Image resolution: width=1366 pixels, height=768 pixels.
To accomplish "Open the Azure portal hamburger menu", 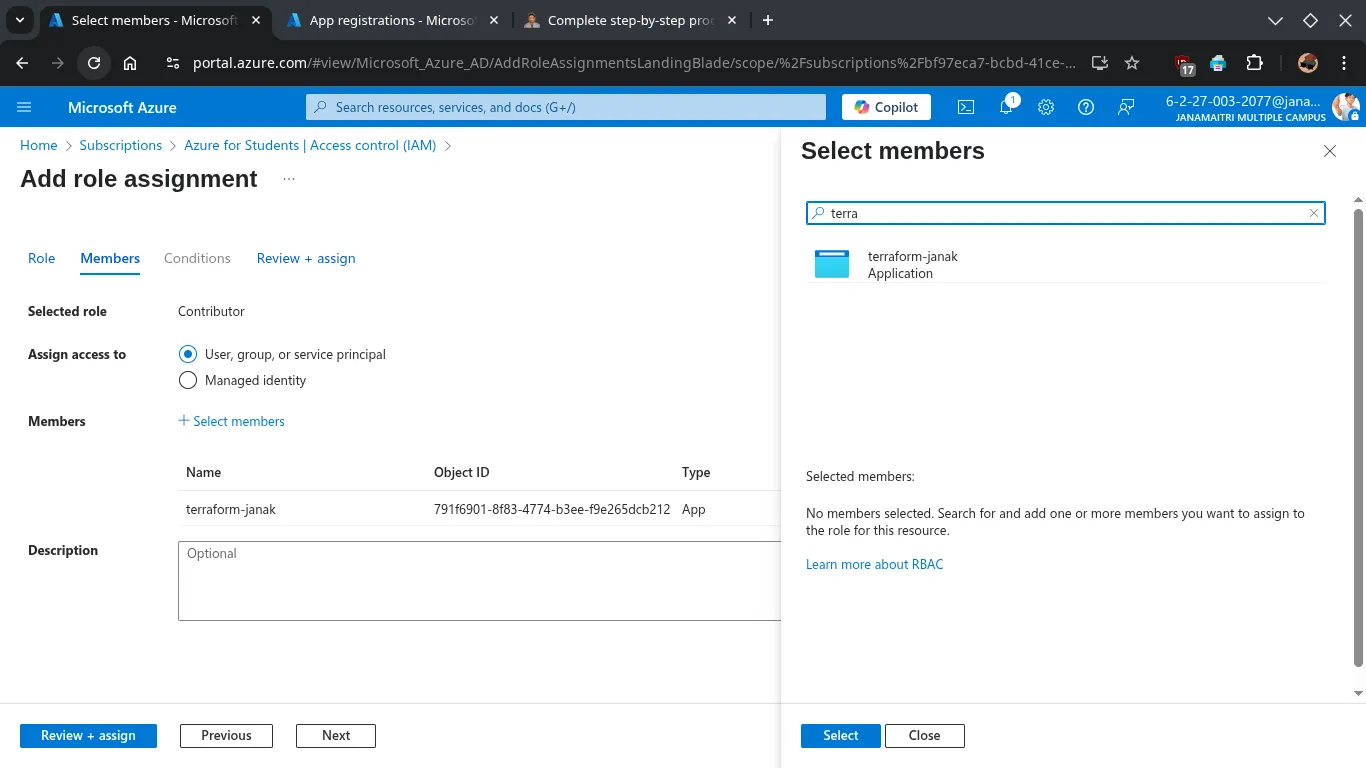I will 25,107.
